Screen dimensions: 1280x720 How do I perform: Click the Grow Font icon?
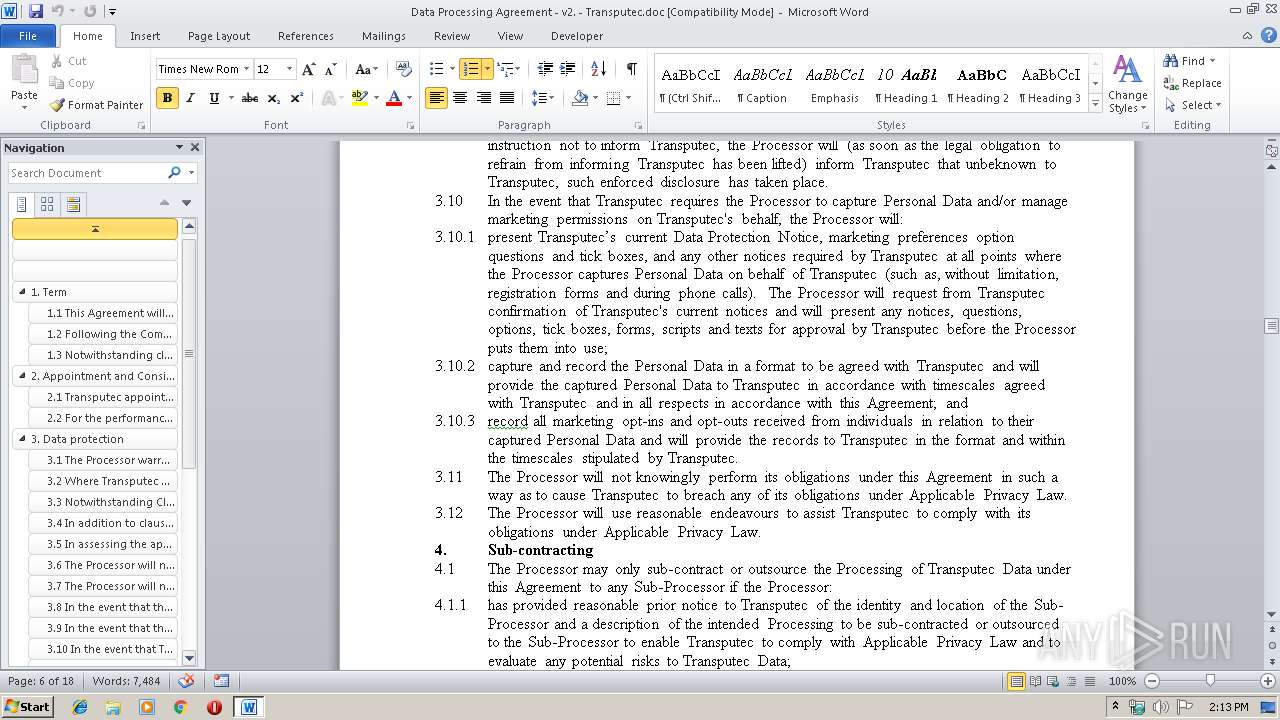pos(309,69)
